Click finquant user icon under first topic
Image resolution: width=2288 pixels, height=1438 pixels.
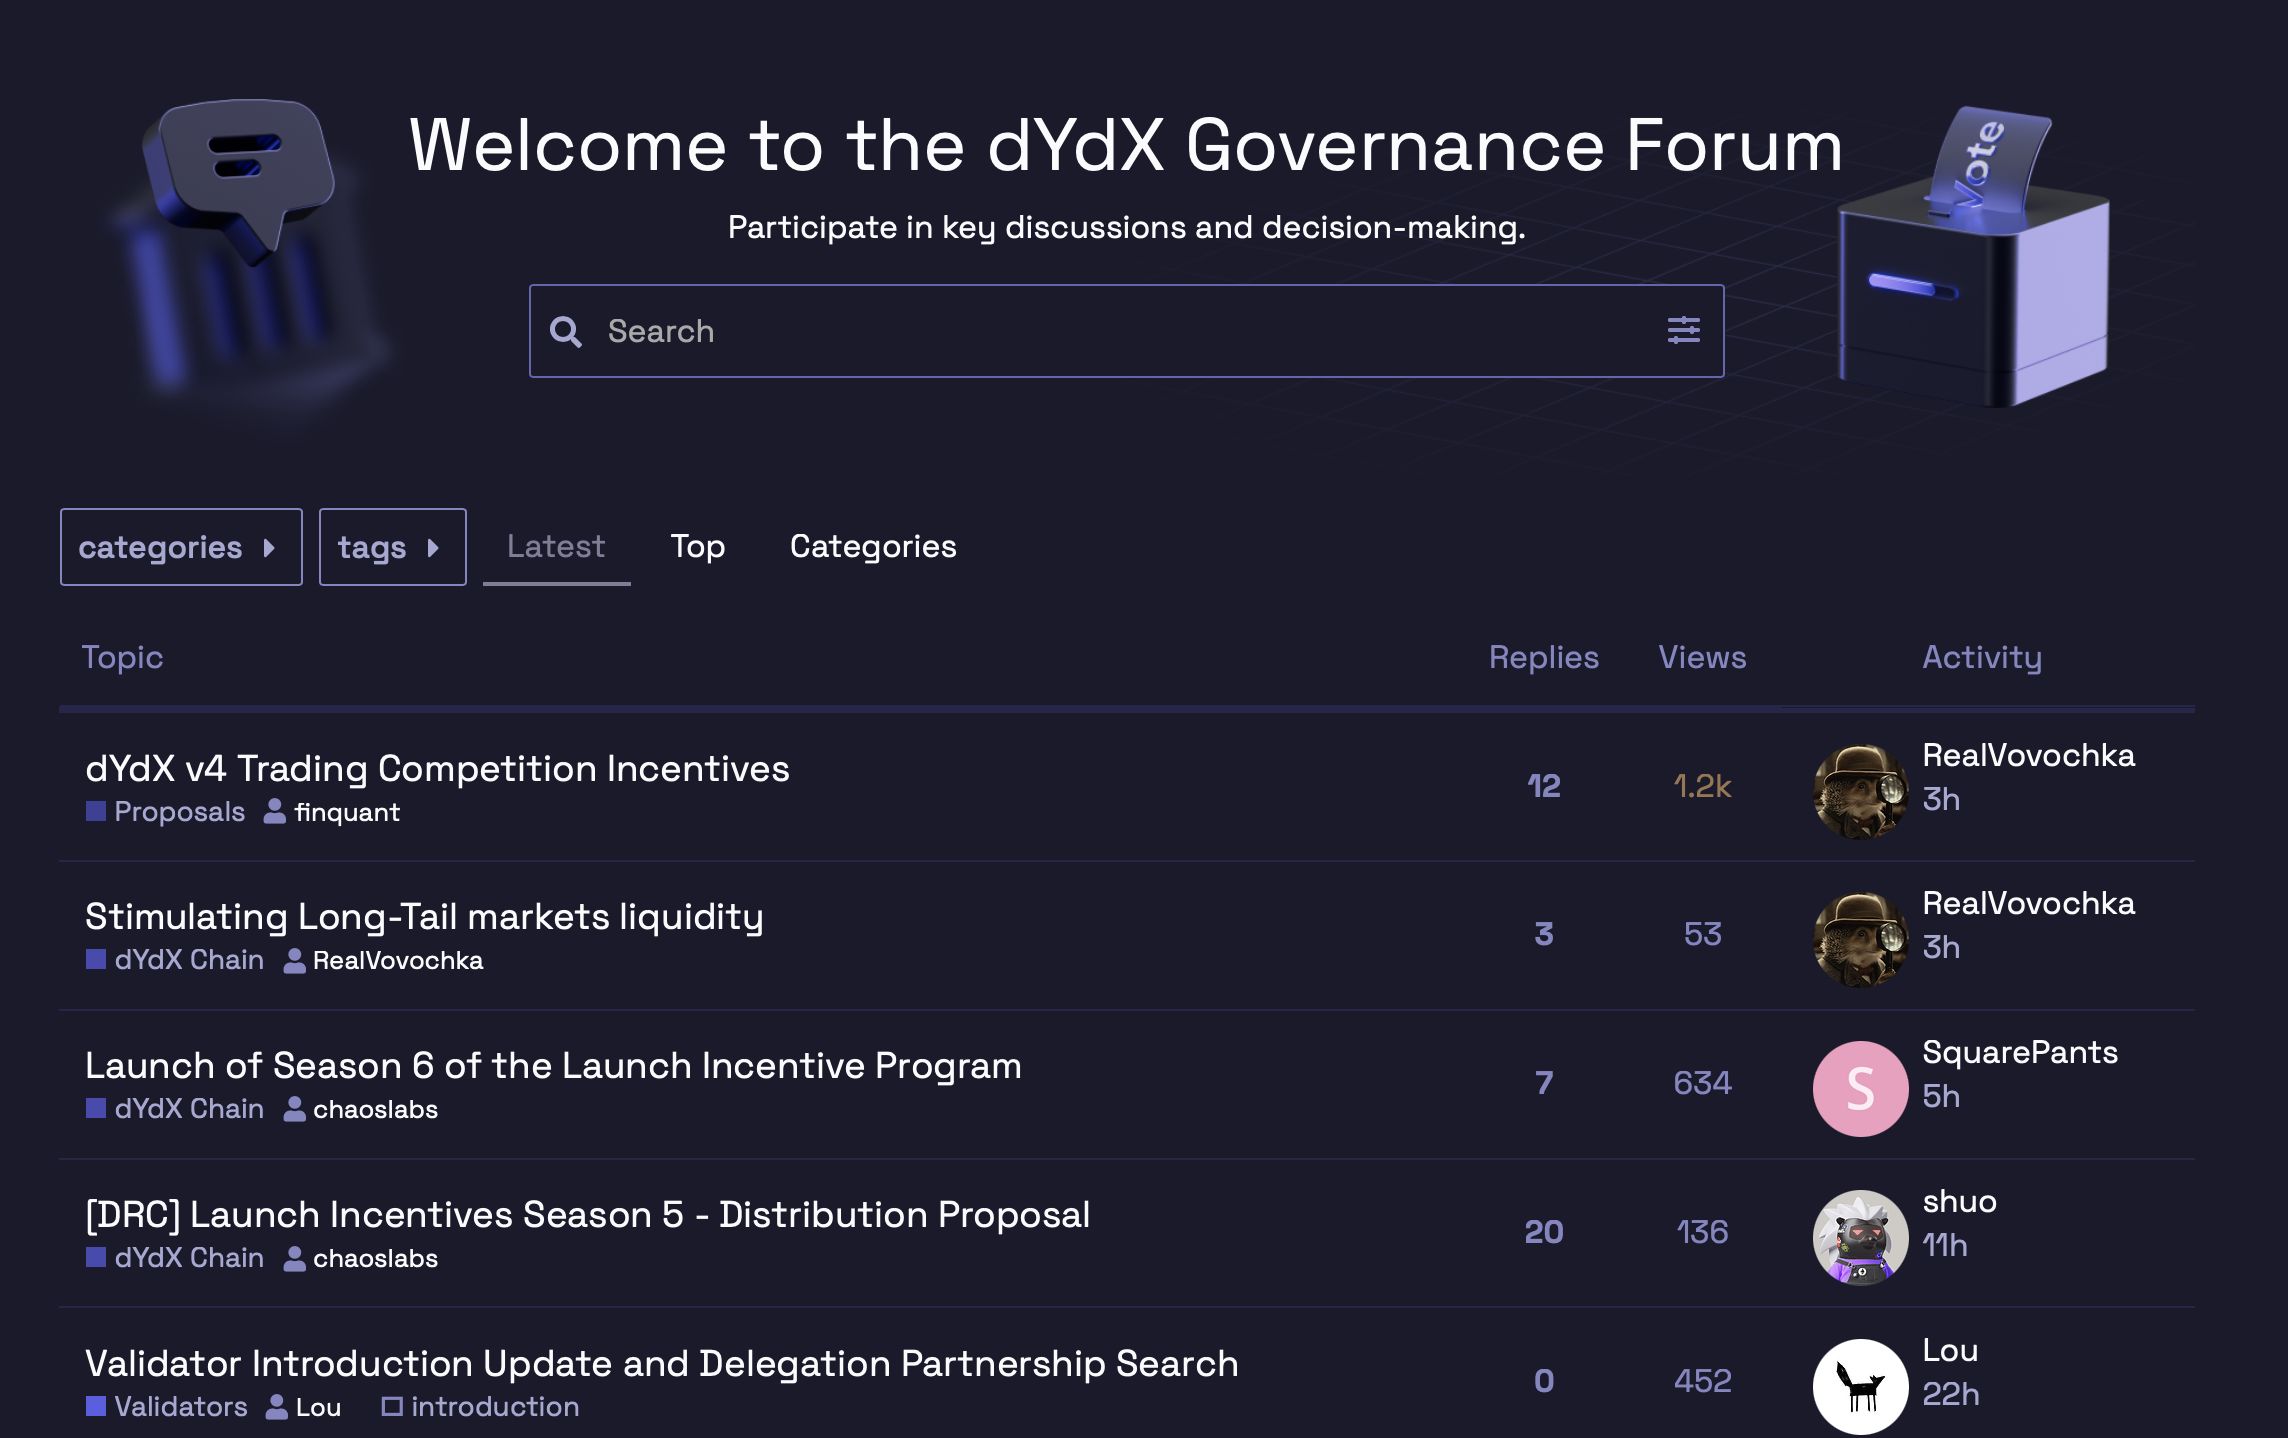[x=274, y=811]
